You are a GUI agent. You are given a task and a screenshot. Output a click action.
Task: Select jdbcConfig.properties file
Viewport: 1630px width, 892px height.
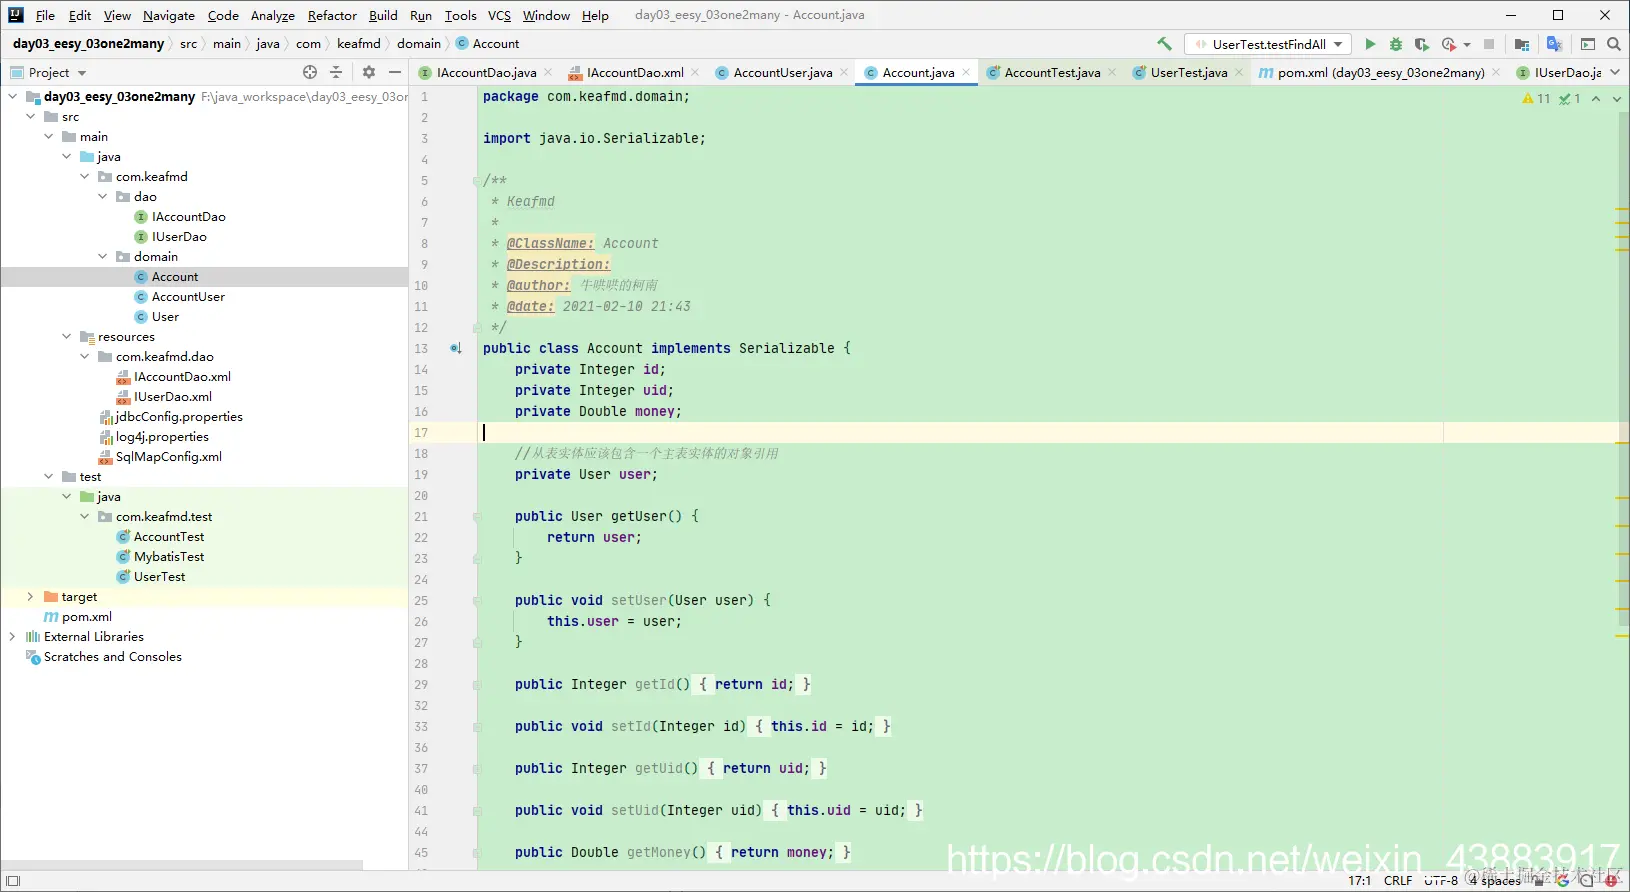pos(179,417)
